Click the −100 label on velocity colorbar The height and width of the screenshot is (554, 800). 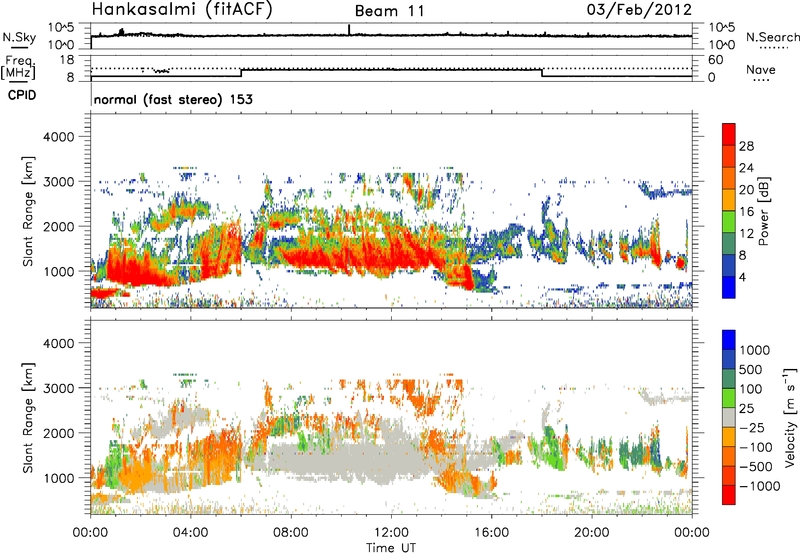tap(756, 447)
